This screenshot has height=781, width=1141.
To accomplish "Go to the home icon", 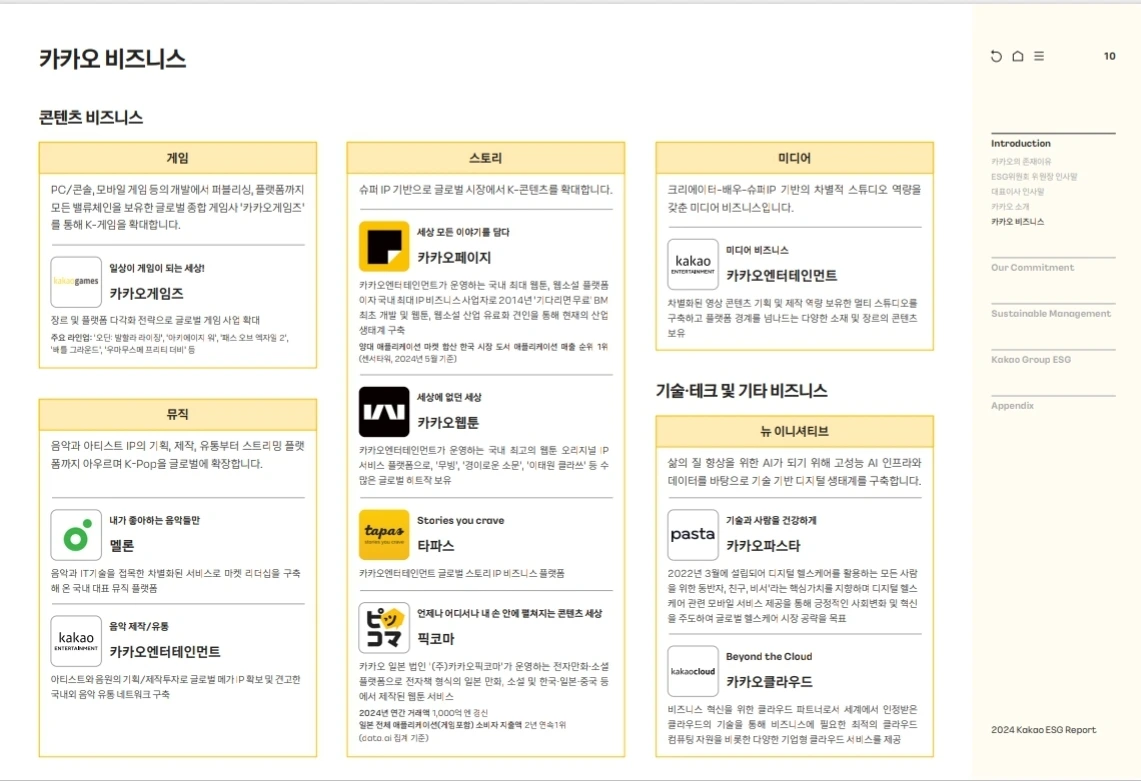I will pos(1018,56).
